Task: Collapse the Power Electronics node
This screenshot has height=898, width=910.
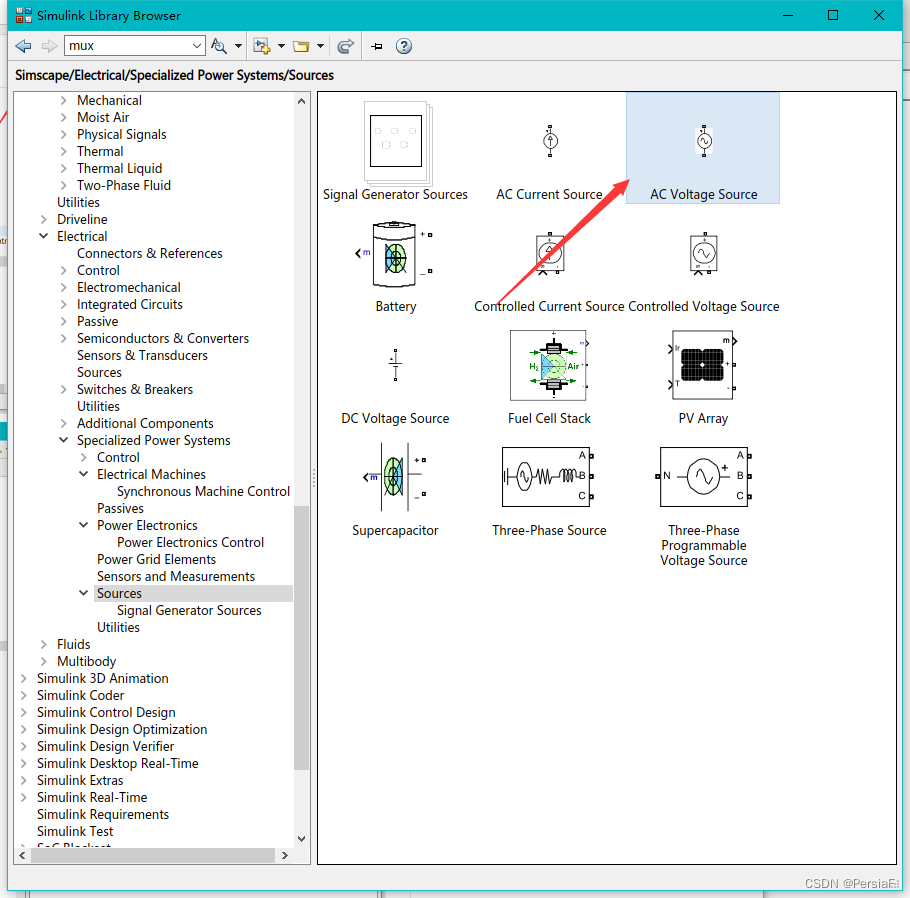Action: (x=84, y=525)
